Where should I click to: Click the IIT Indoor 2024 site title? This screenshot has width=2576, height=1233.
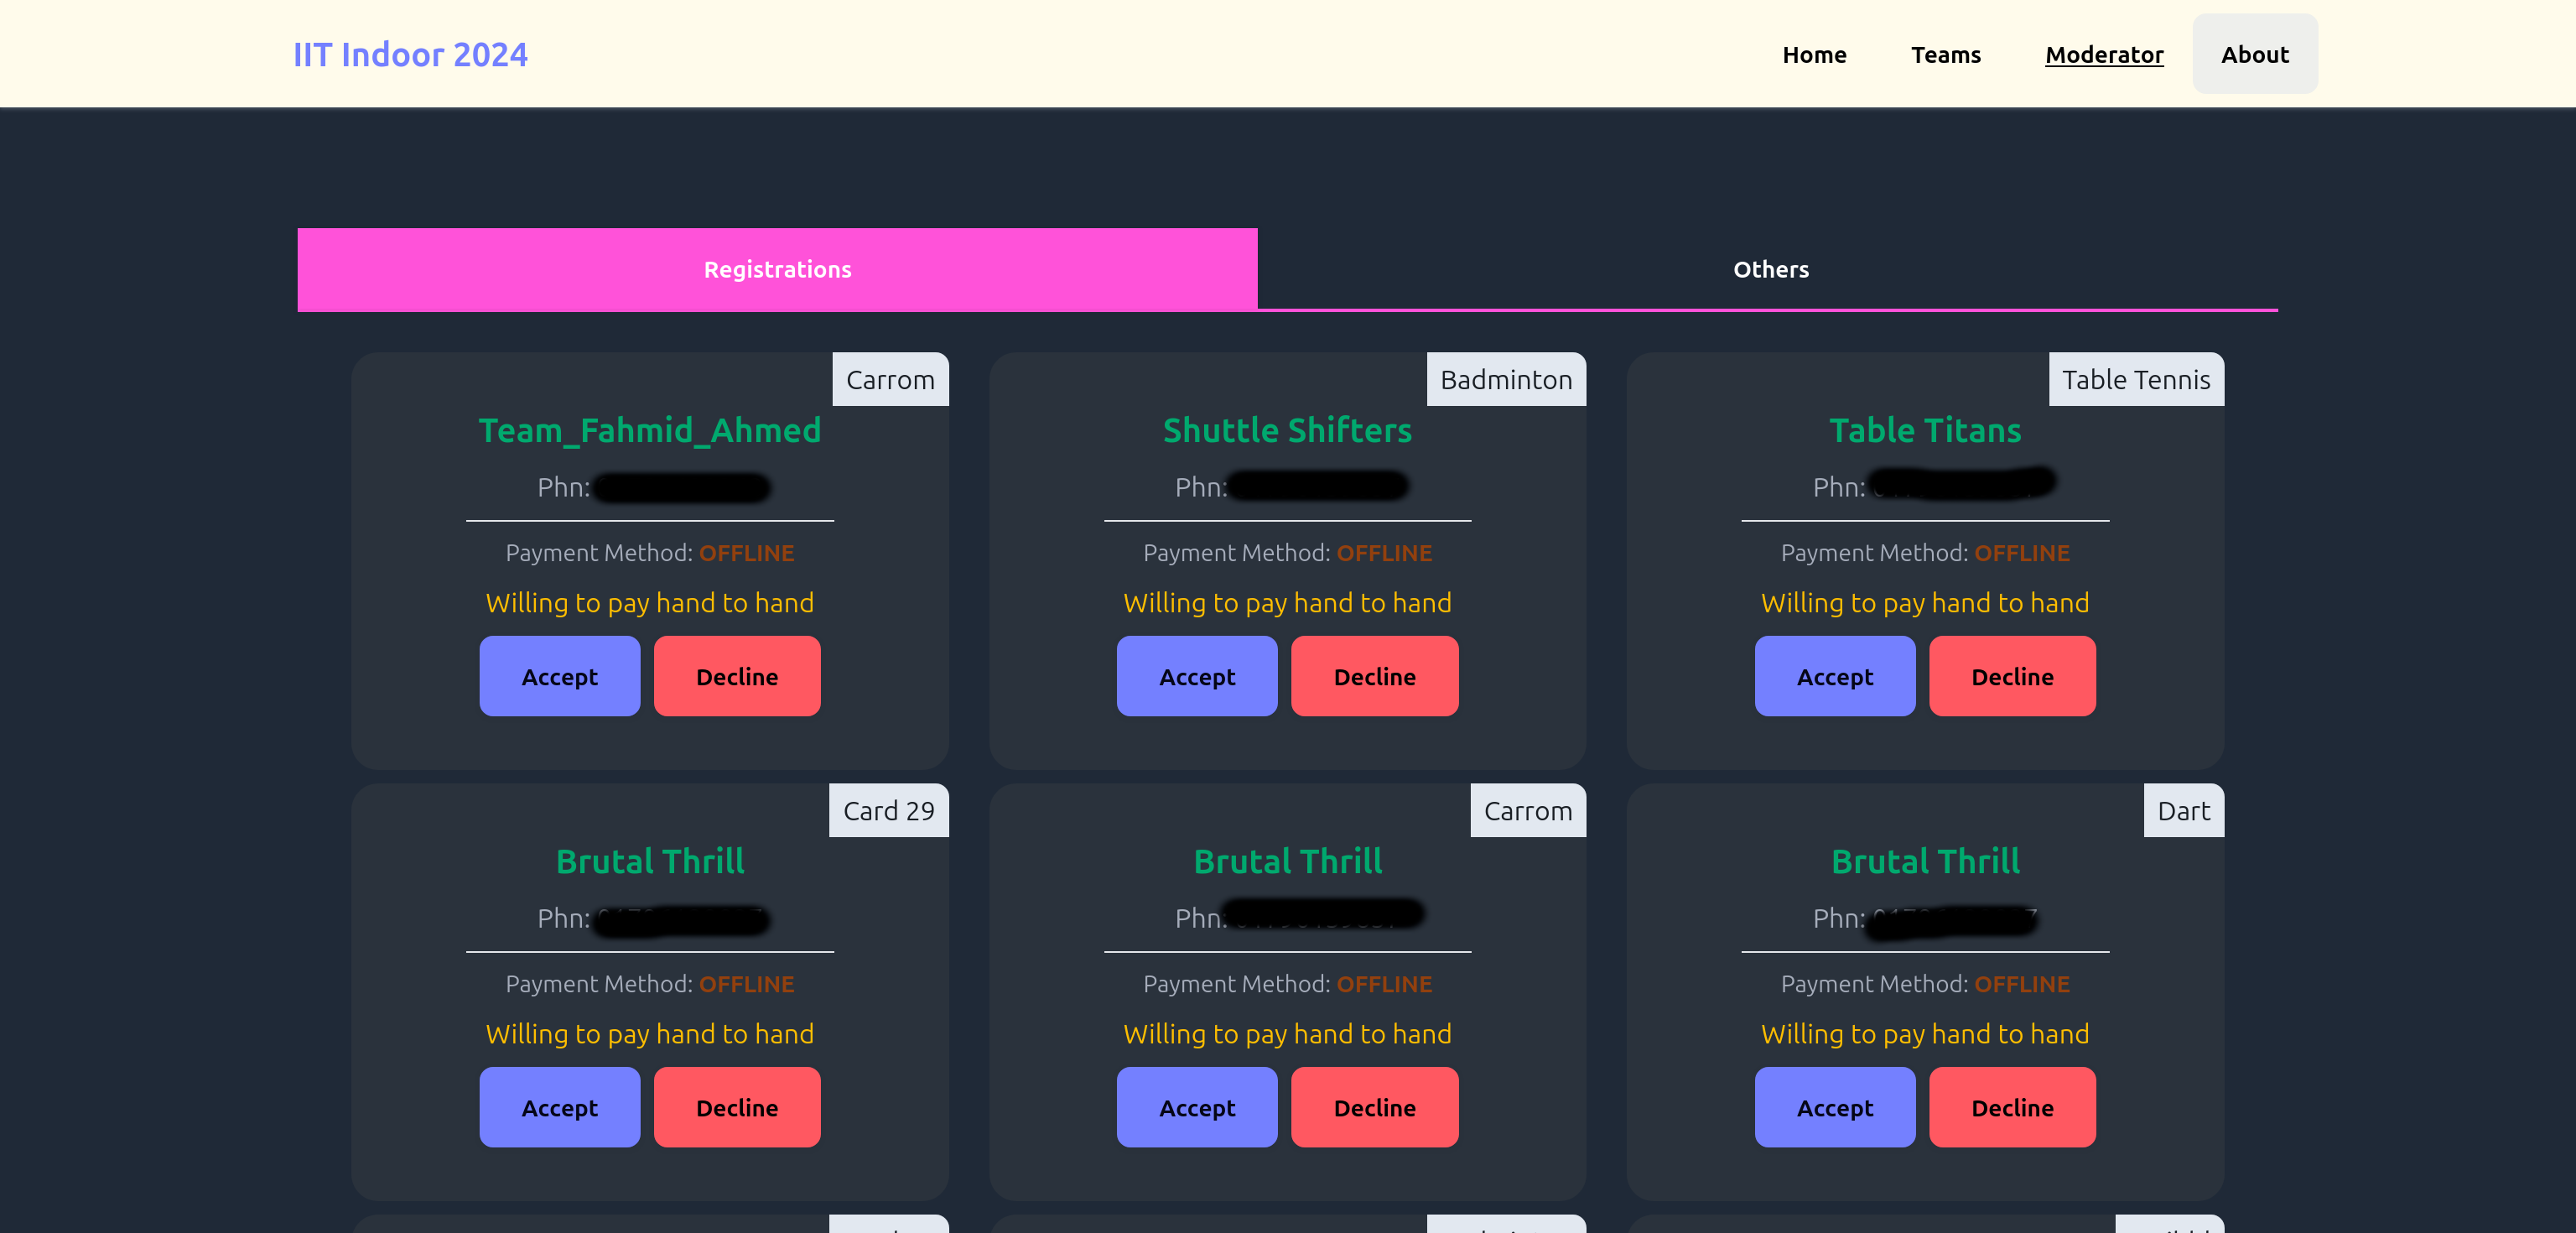[x=410, y=54]
